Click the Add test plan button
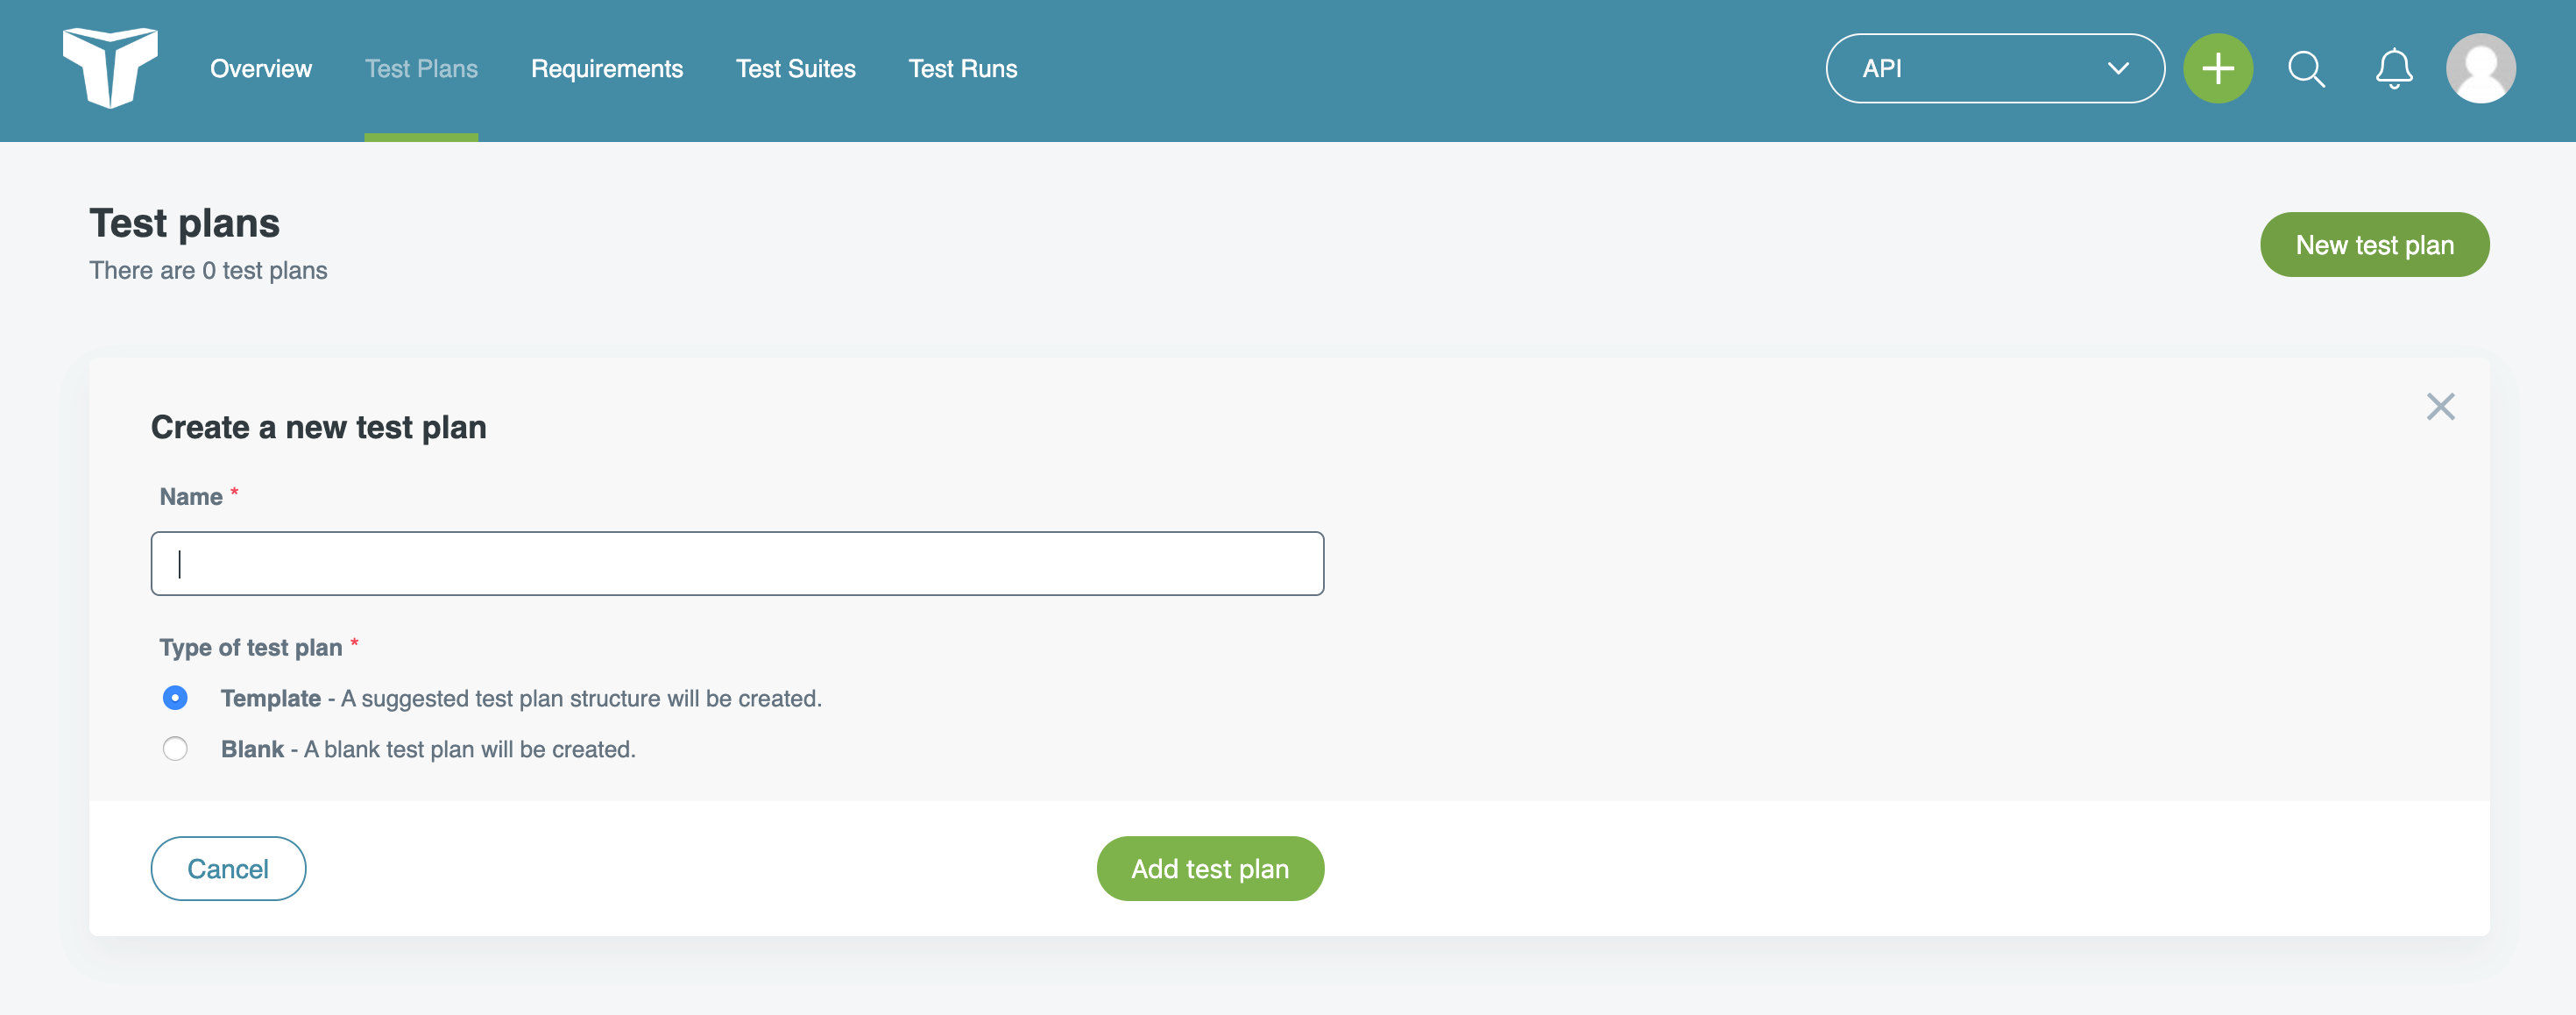This screenshot has height=1015, width=2576. coord(1210,868)
